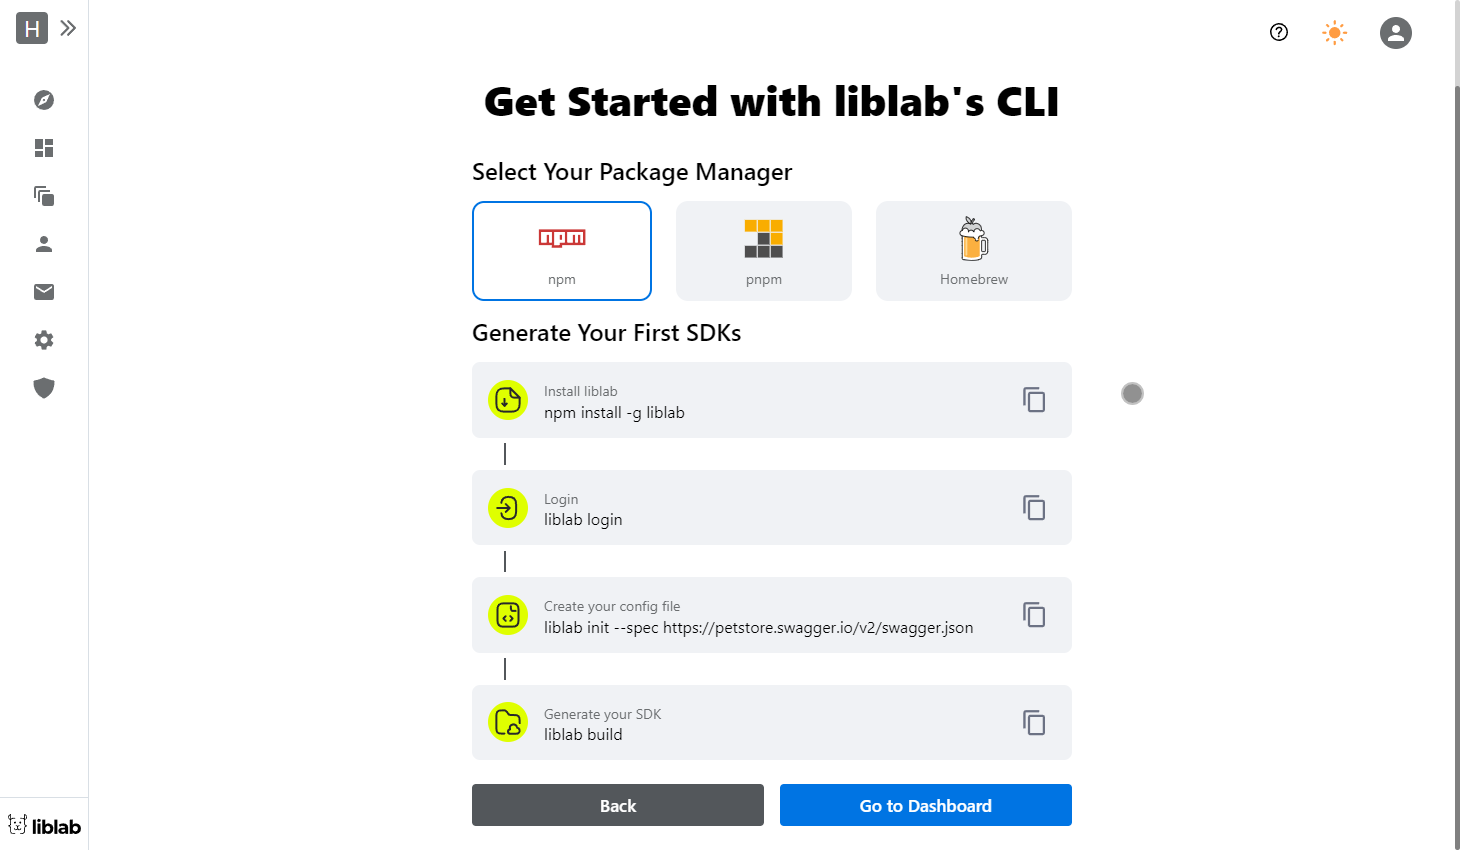
Task: Click the Back button
Action: point(617,805)
